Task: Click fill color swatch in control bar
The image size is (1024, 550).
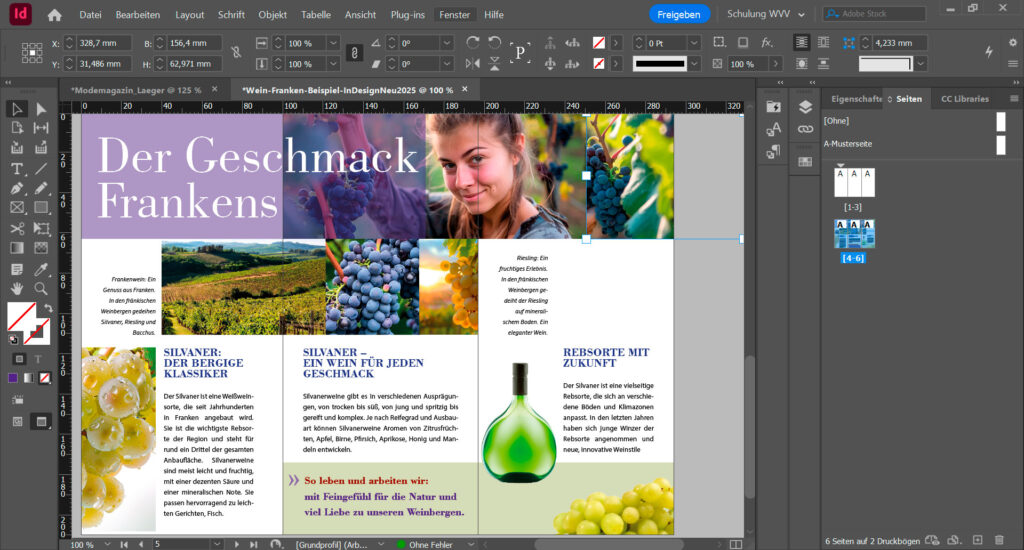Action: (598, 43)
